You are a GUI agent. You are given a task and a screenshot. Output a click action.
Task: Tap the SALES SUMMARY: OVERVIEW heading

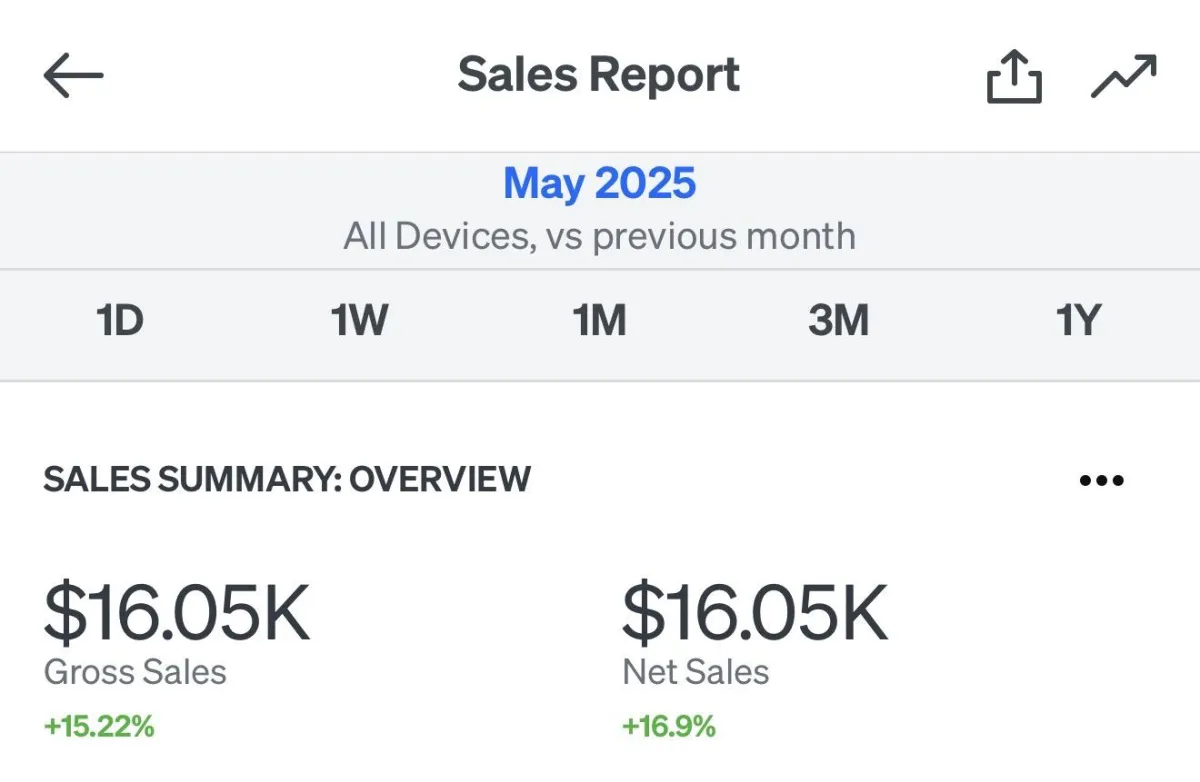287,479
